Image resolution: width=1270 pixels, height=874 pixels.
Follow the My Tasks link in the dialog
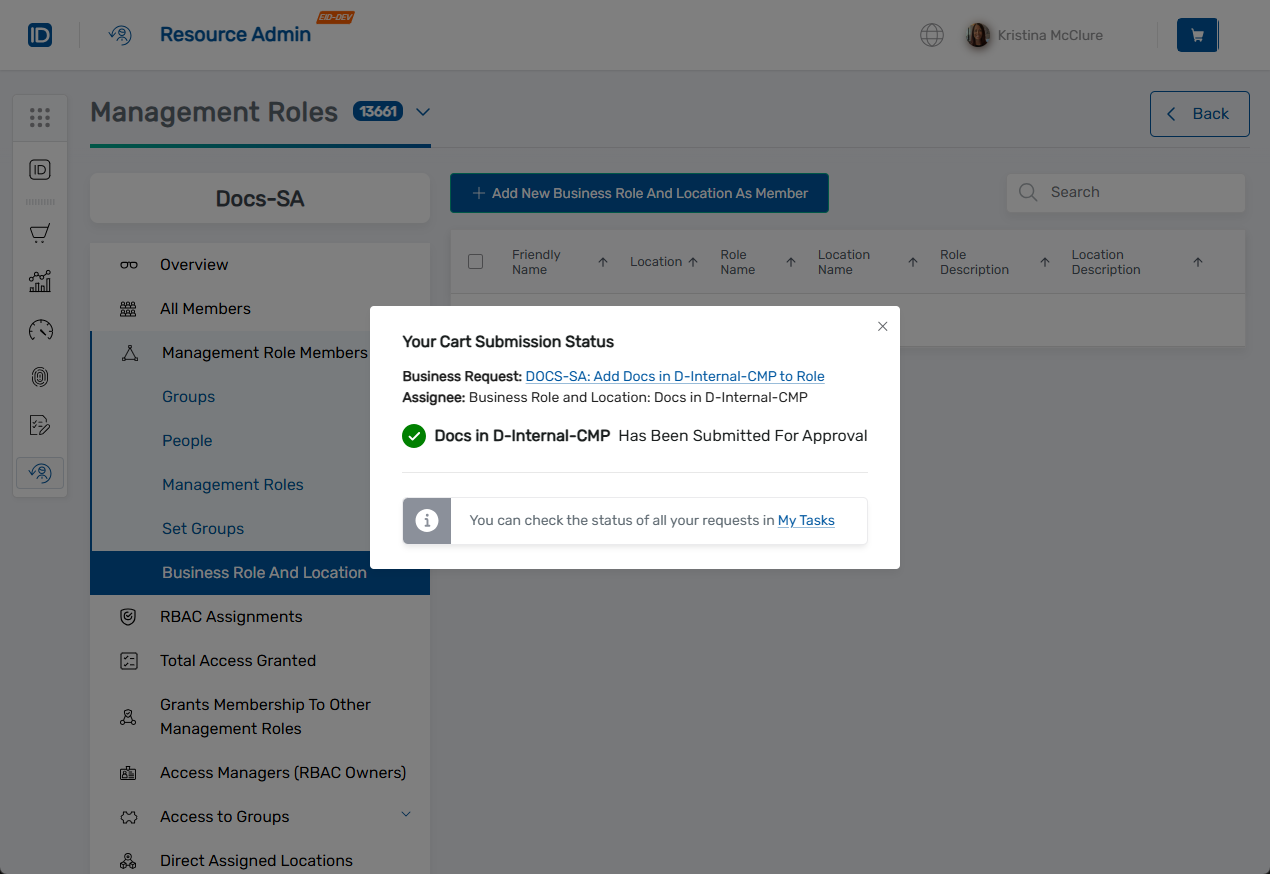[x=806, y=520]
